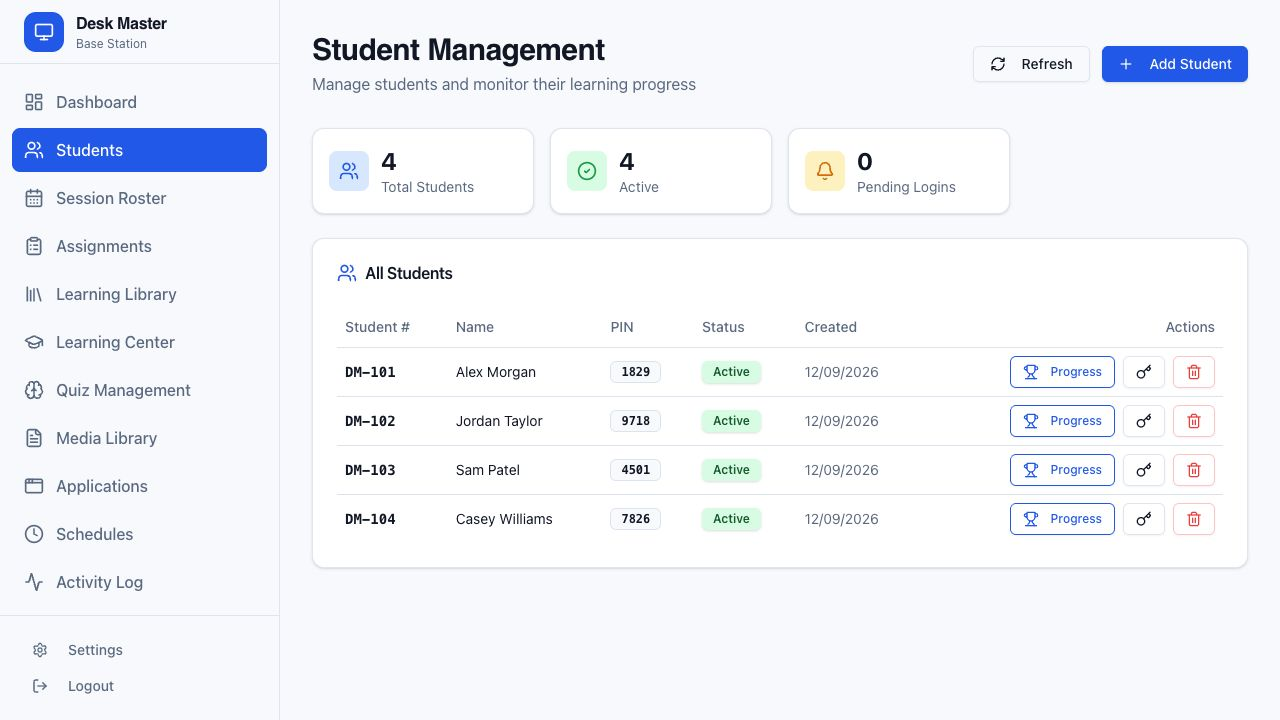Image resolution: width=1280 pixels, height=720 pixels.
Task: Open the Learning Library section
Action: coord(139,294)
